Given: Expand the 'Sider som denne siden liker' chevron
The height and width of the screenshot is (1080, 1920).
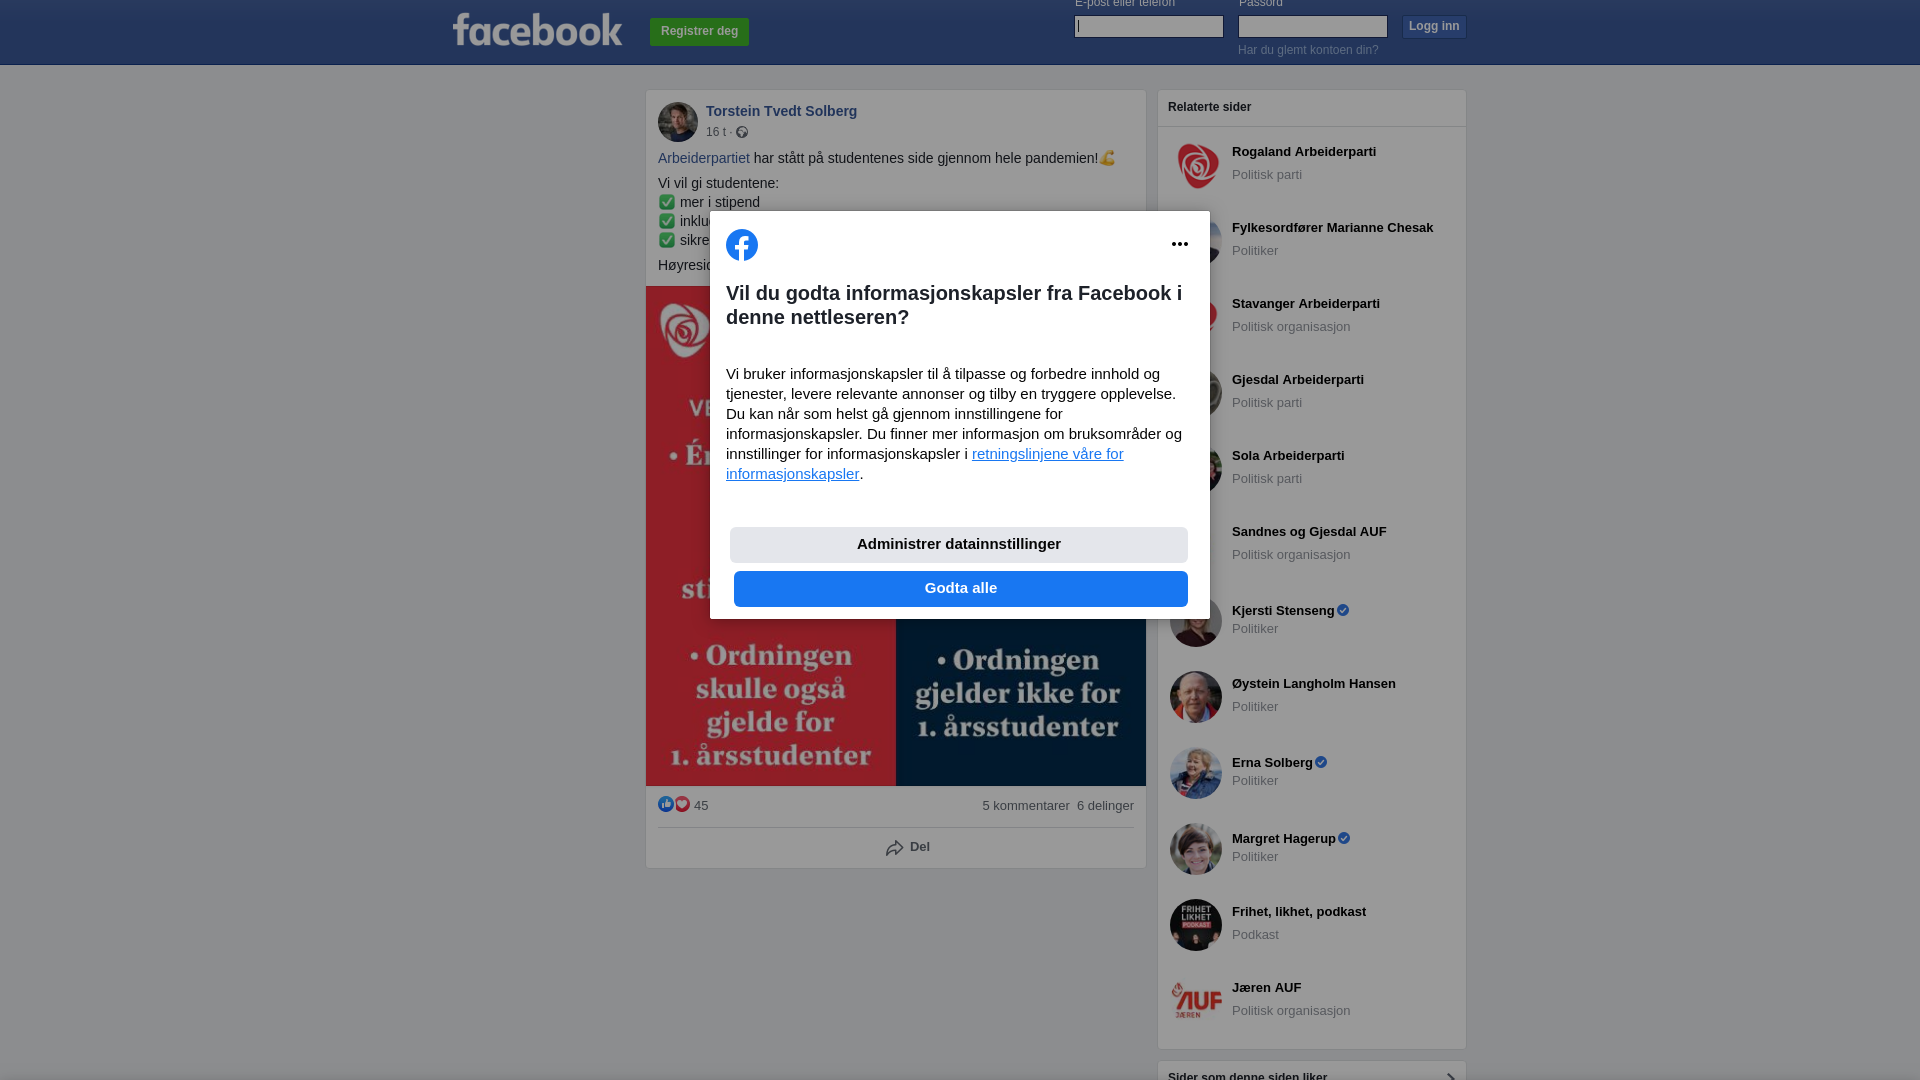Looking at the screenshot, I should tap(1451, 1076).
